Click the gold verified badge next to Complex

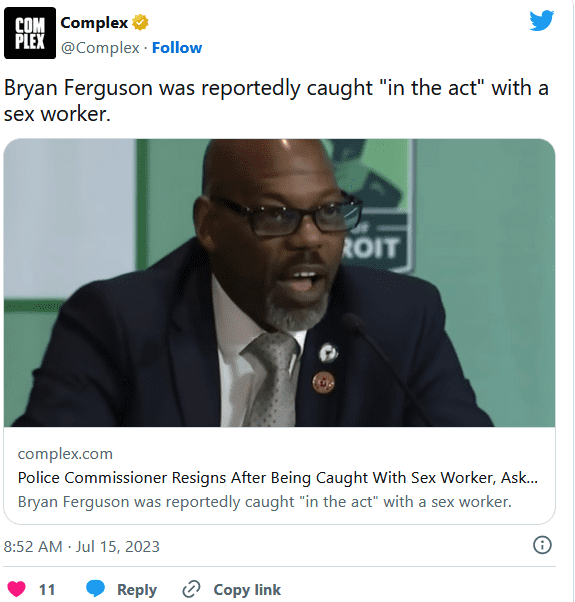click(x=140, y=23)
